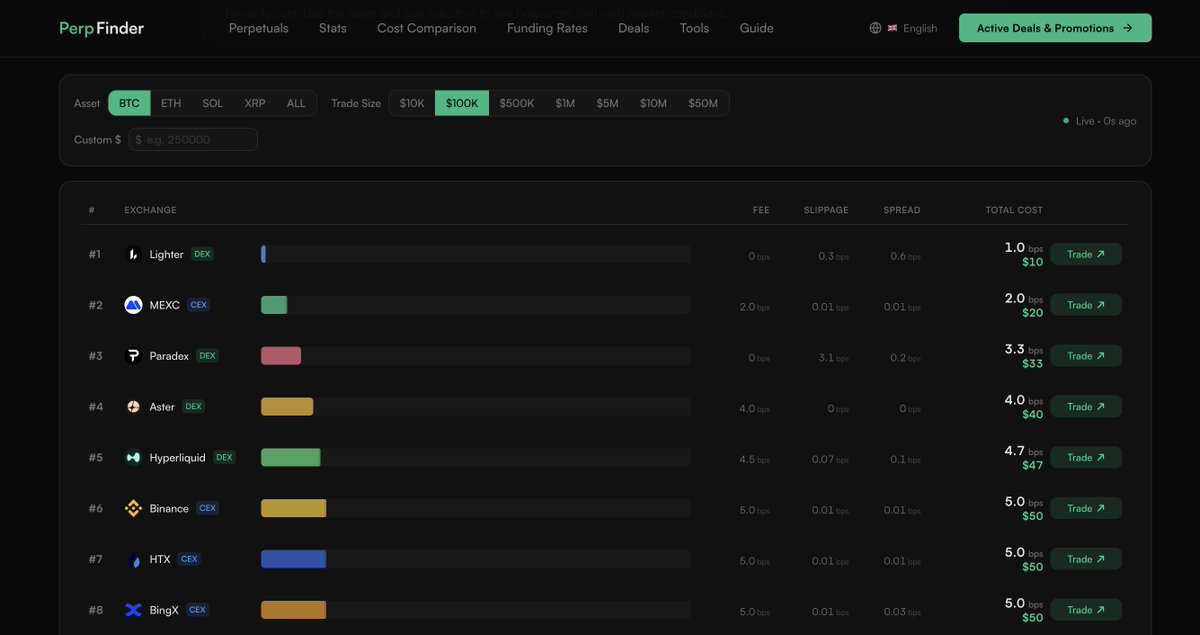Open the Funding Rates page
The image size is (1200, 635).
tap(546, 28)
